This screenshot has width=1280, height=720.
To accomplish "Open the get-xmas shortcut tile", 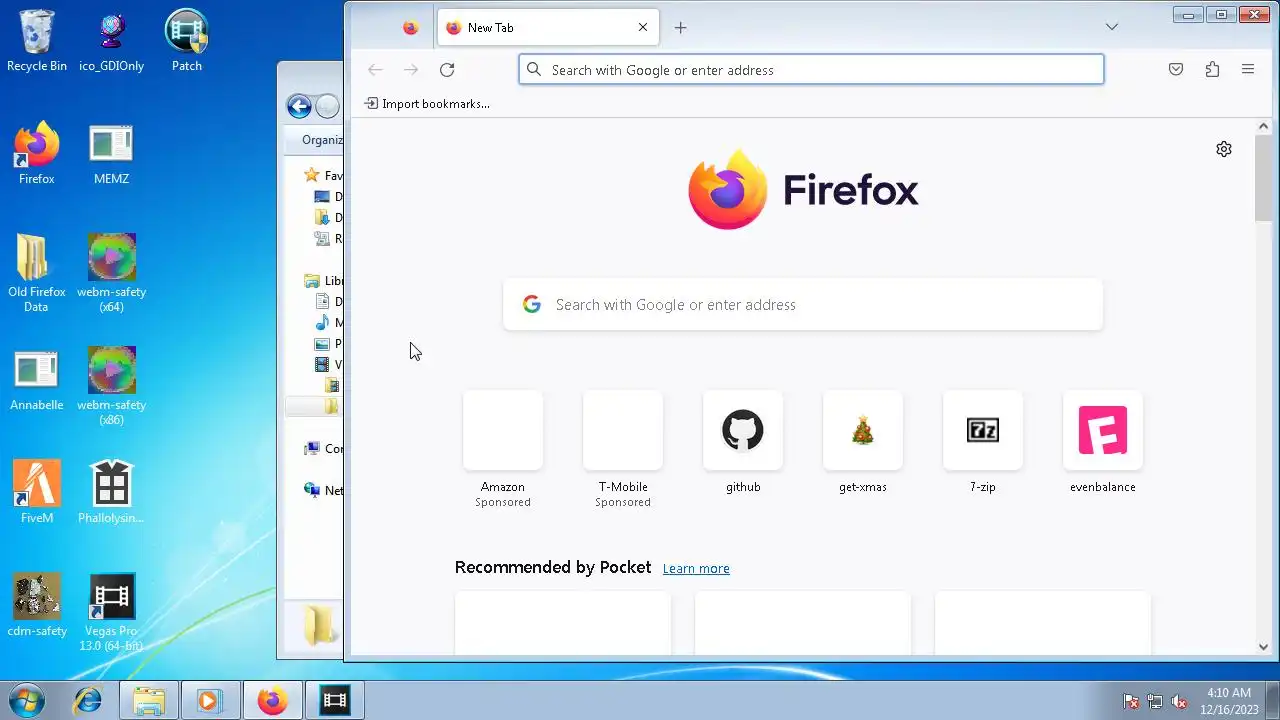I will (x=863, y=443).
